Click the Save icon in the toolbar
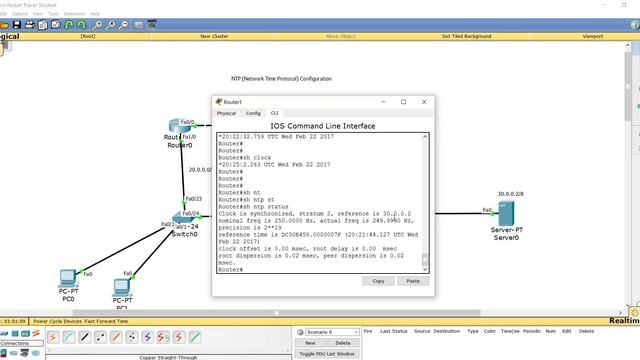This screenshot has height=360, width=640. point(17,25)
